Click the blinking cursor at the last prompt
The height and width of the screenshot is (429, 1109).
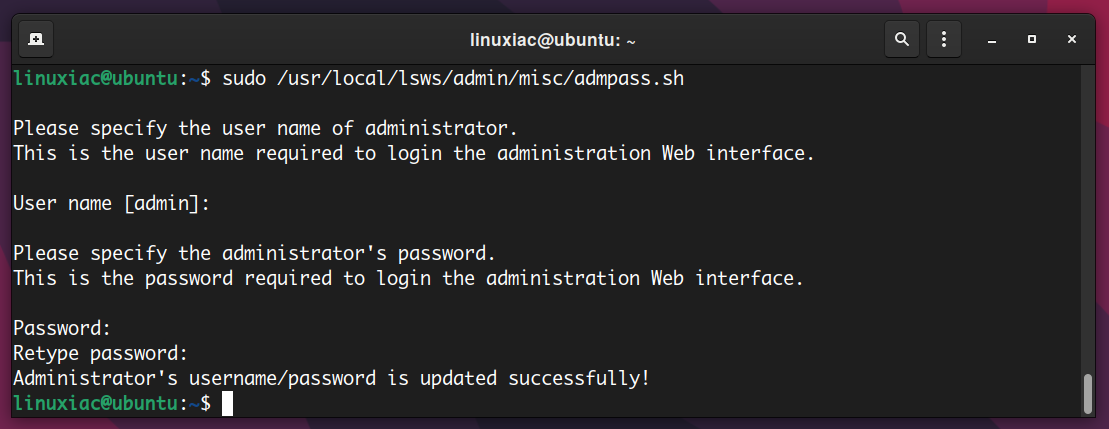[x=227, y=404]
